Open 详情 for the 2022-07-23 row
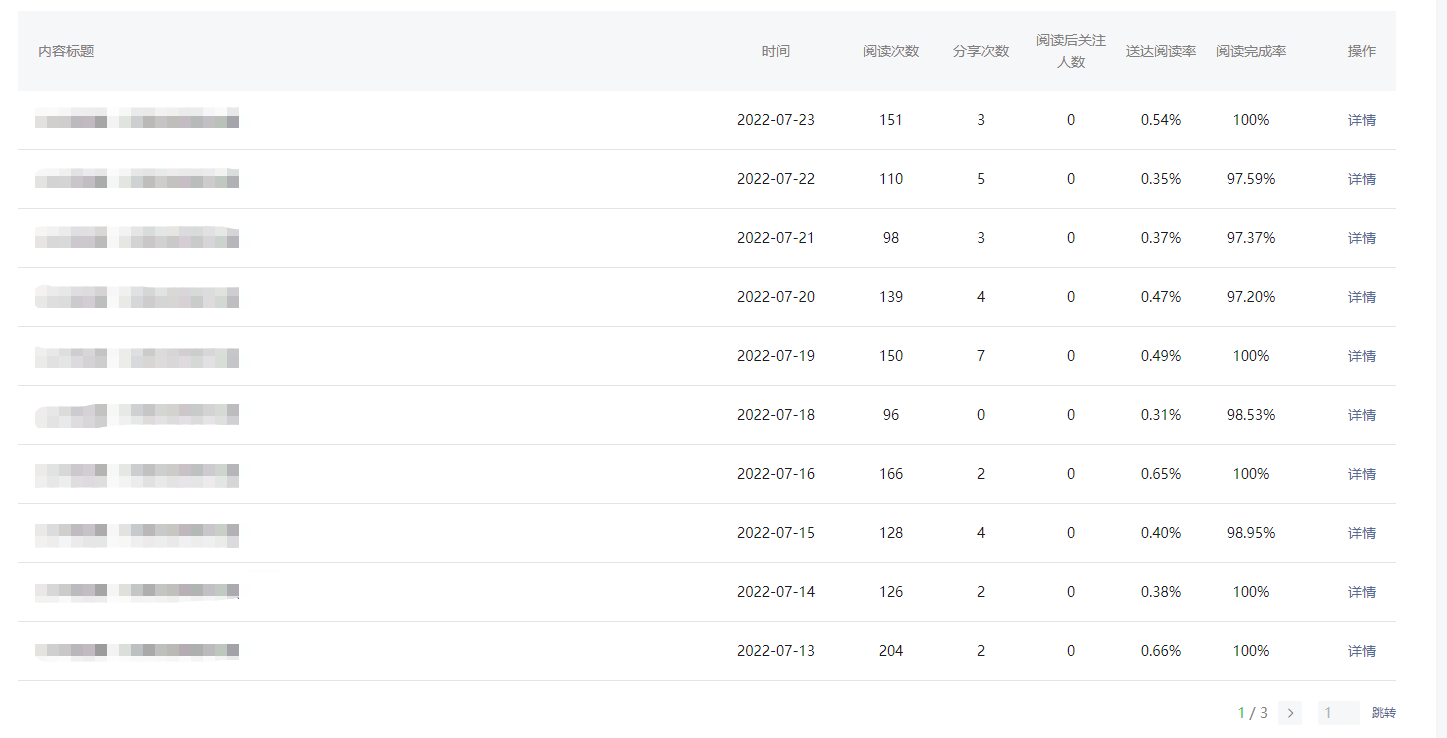This screenshot has height=738, width=1447. 1361,120
